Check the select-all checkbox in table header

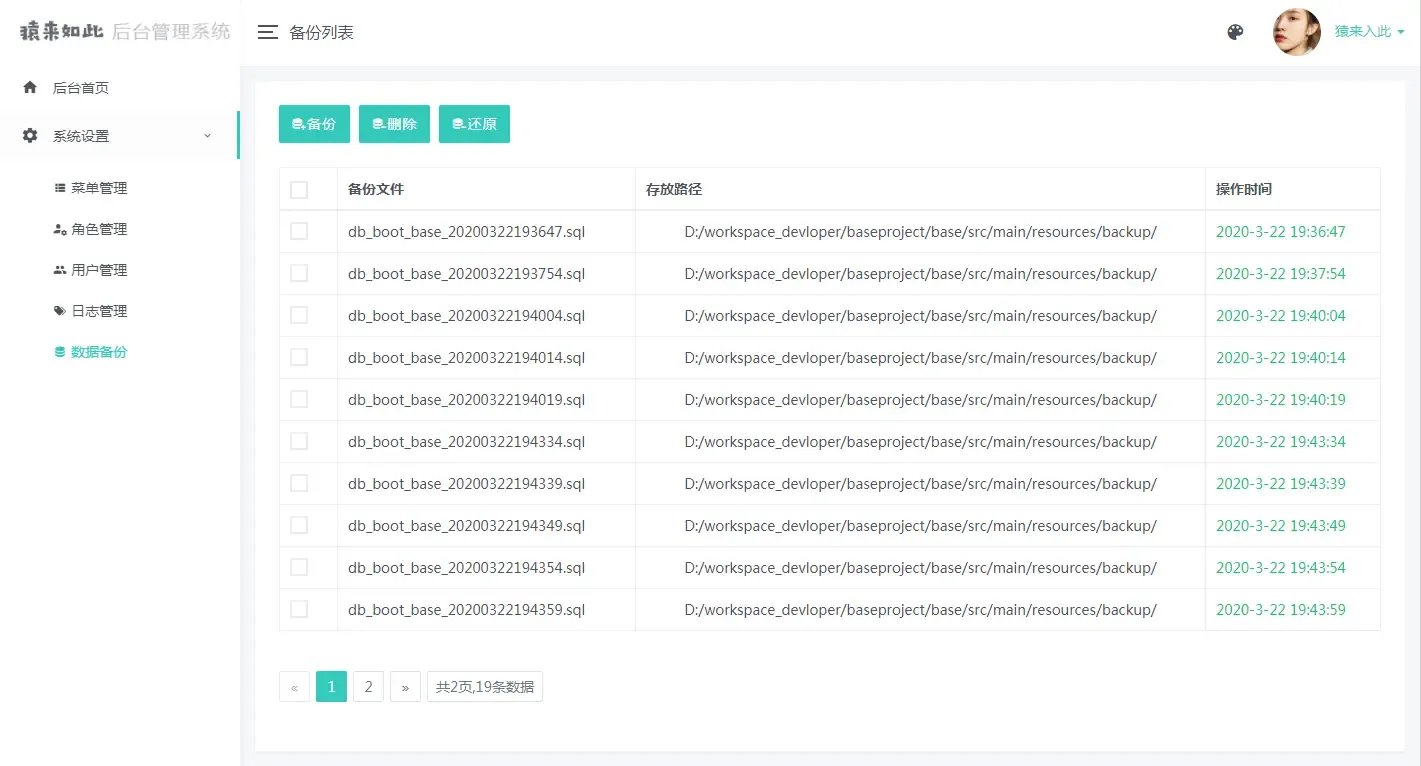(298, 188)
